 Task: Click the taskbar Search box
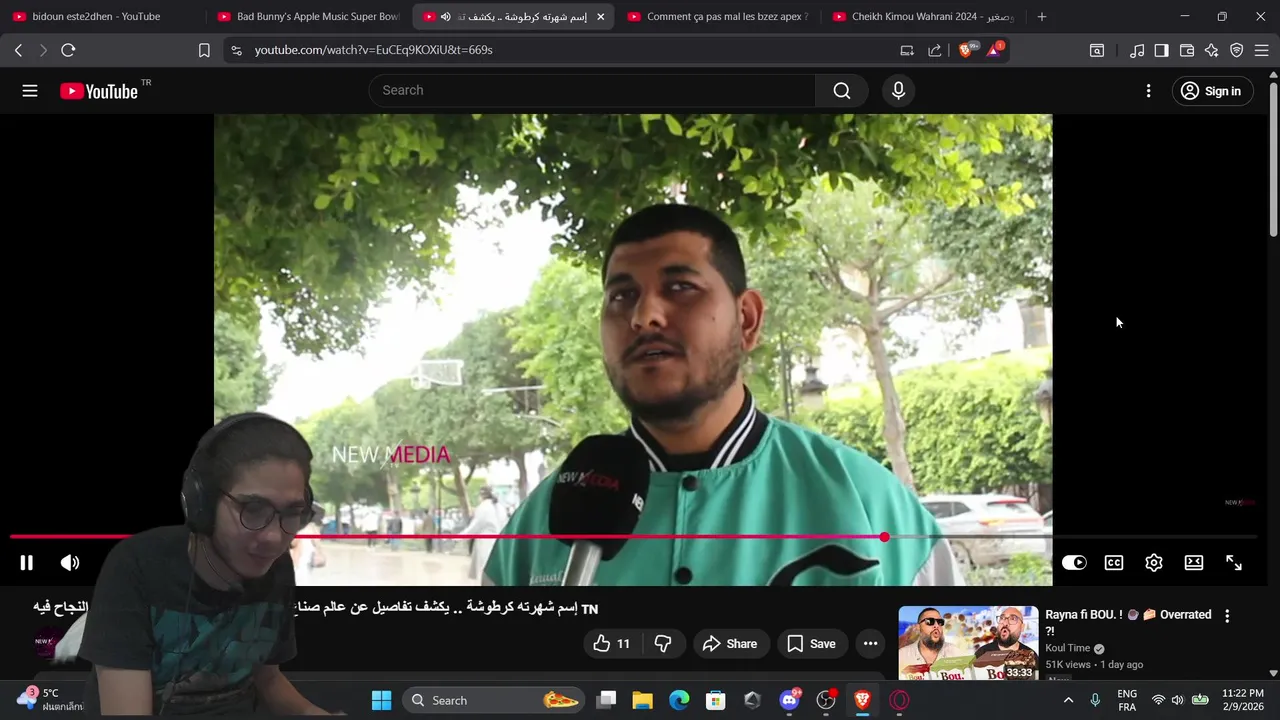pyautogui.click(x=494, y=700)
